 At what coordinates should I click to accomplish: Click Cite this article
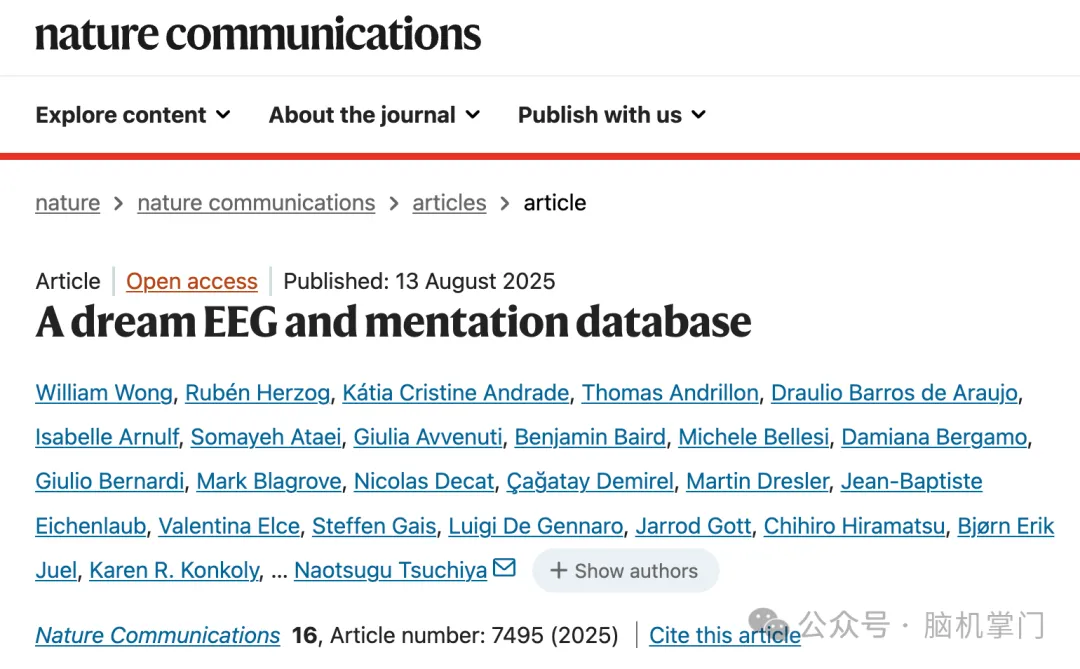(725, 635)
